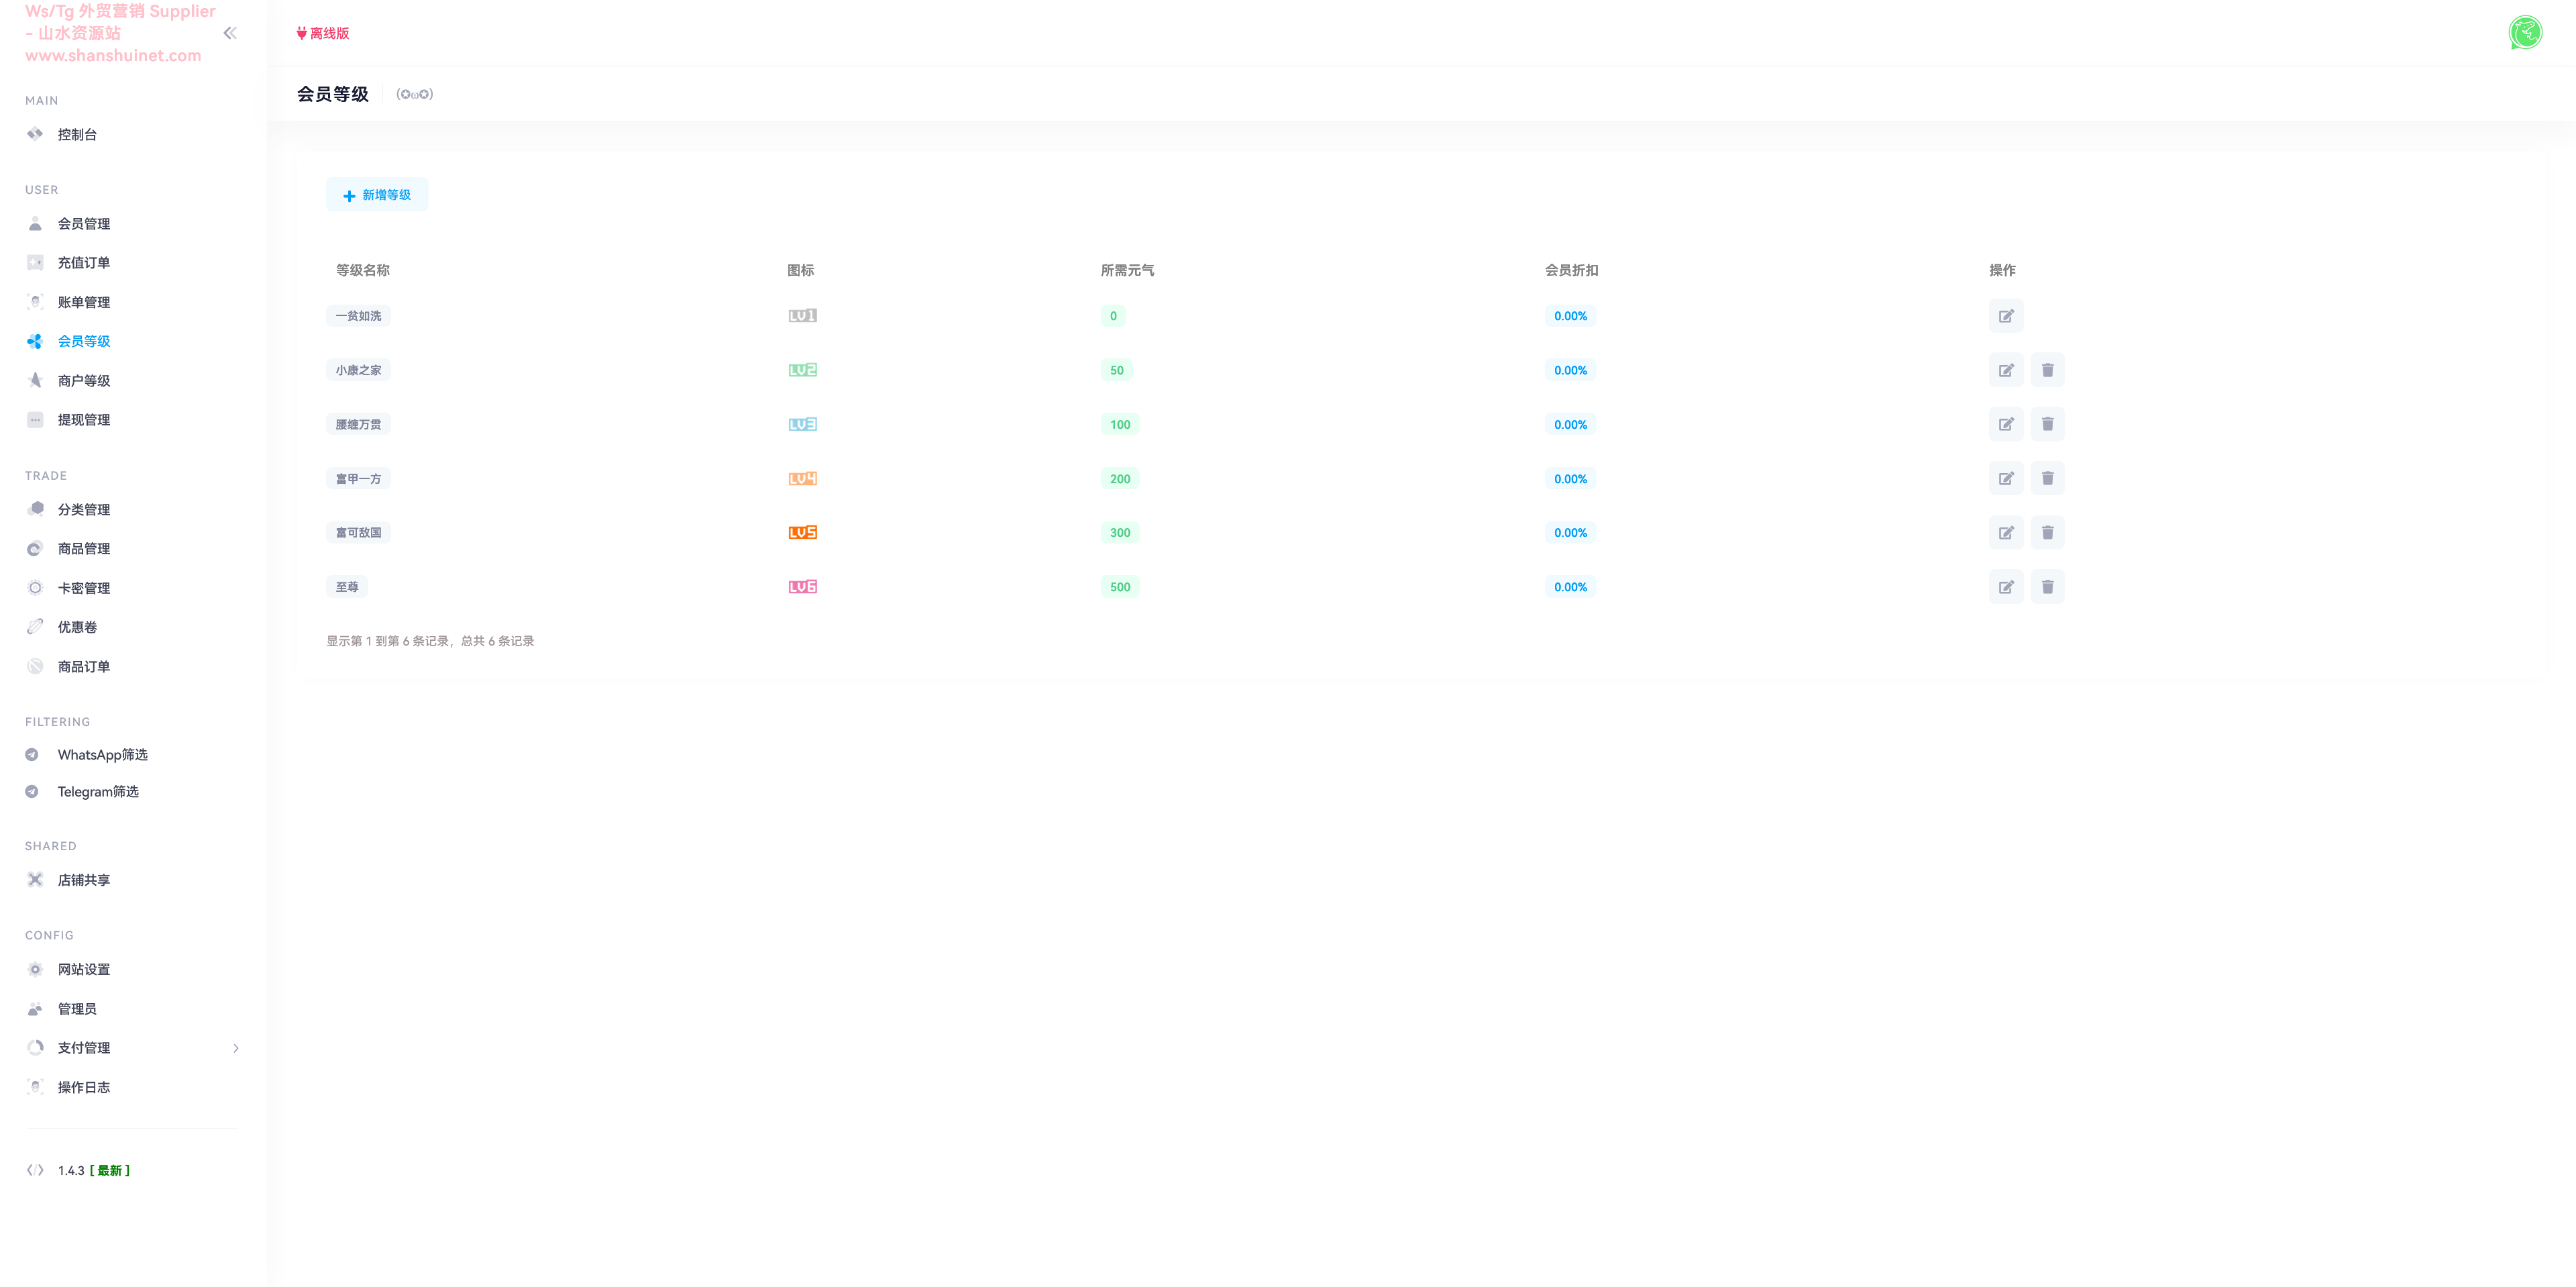
Task: Click the LV5 level badge icon
Action: (802, 533)
